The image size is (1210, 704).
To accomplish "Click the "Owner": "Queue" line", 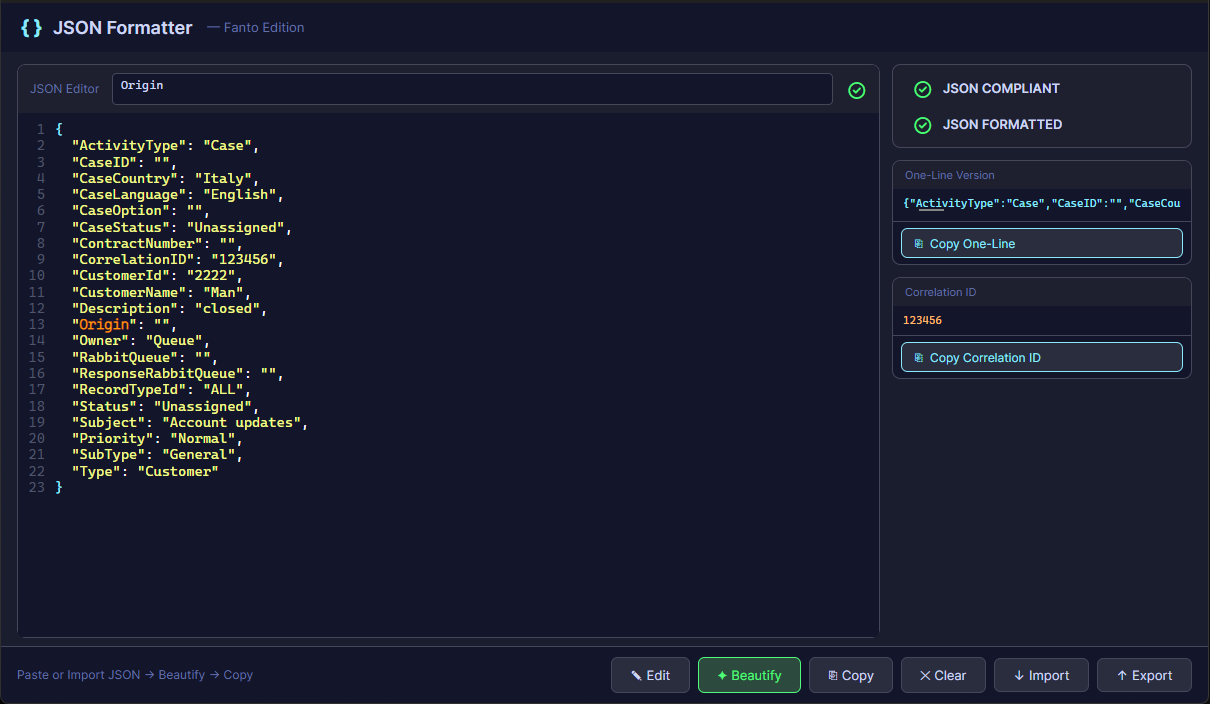I will 141,341.
